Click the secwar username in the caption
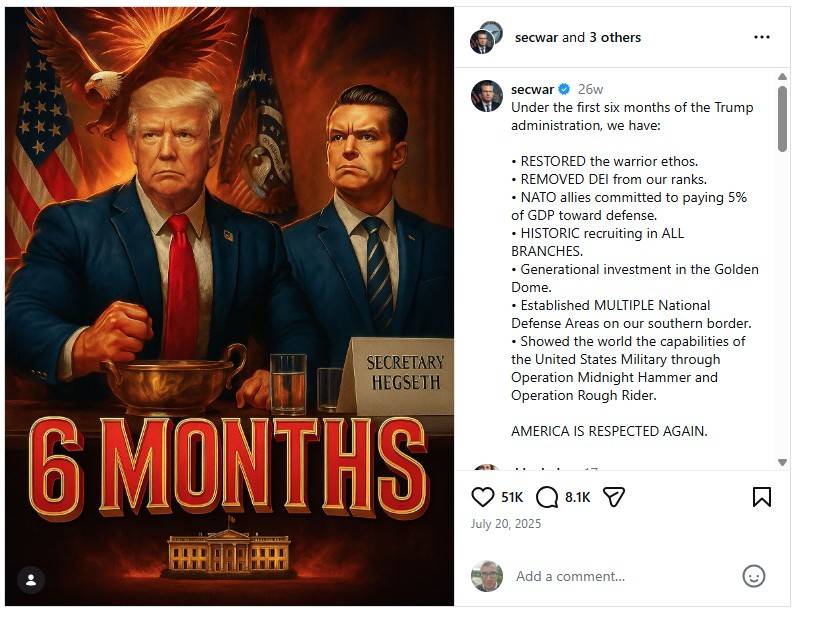 532,89
